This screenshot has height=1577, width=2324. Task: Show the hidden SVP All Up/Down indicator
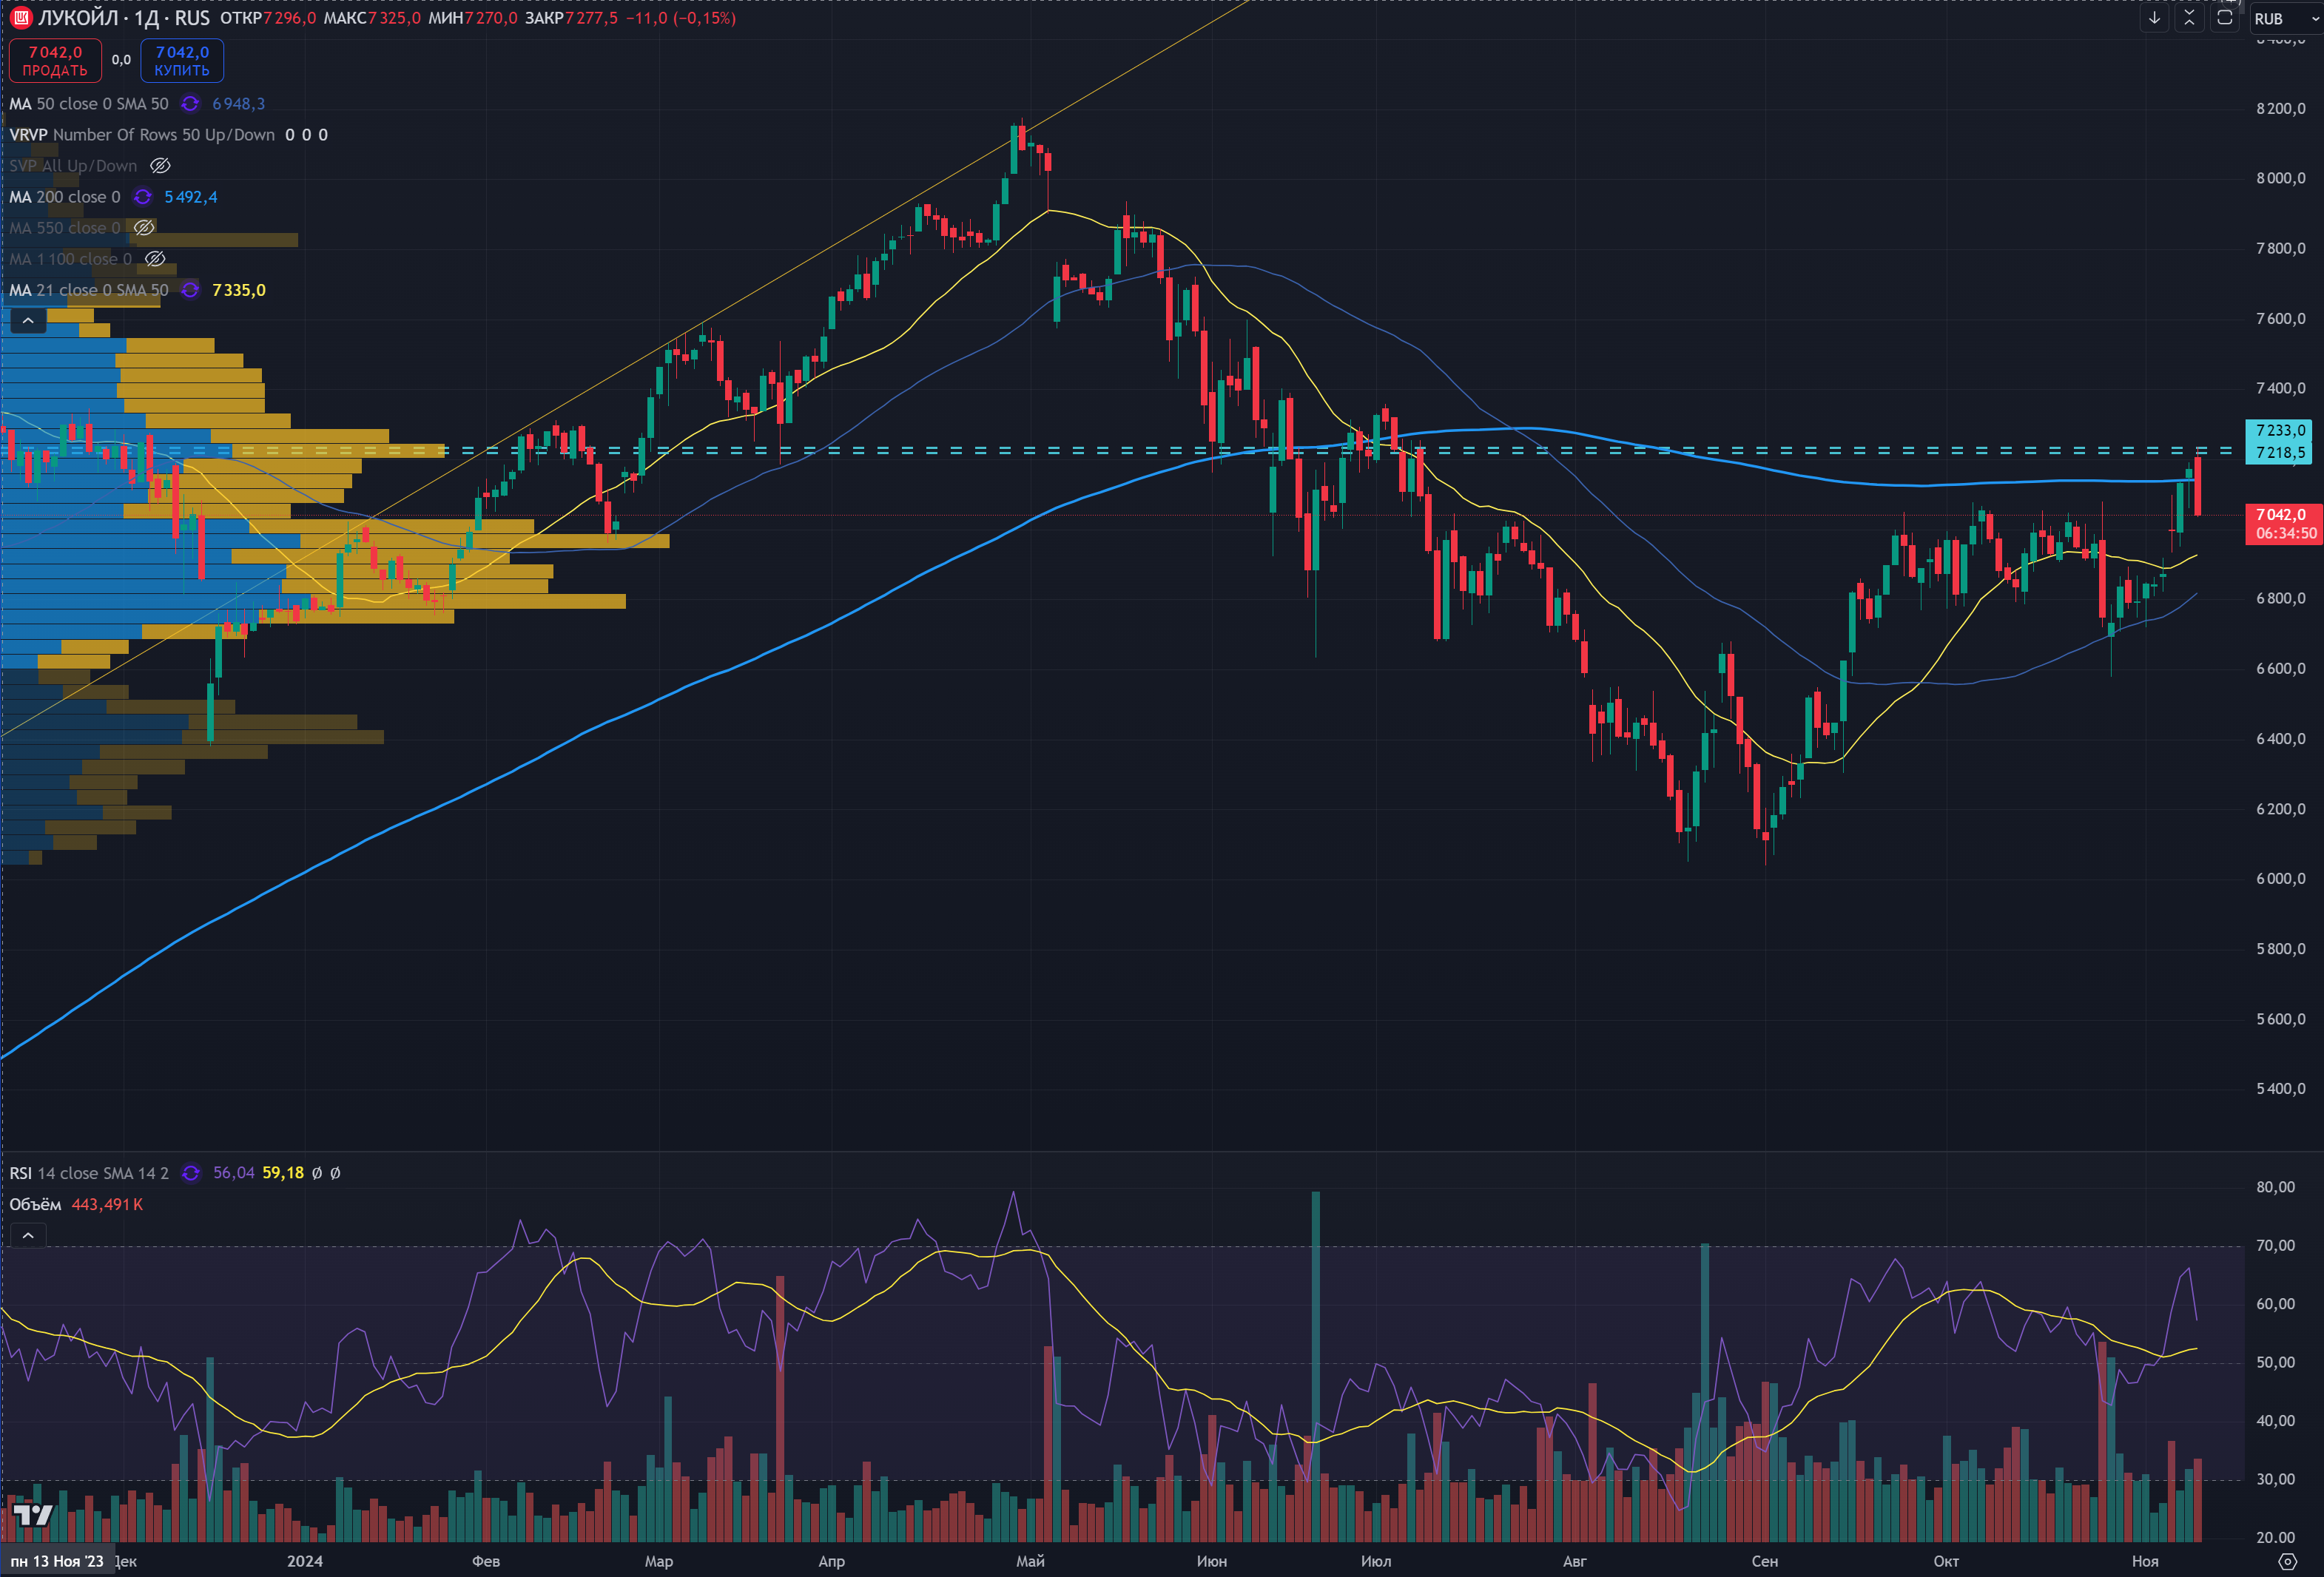(x=160, y=166)
